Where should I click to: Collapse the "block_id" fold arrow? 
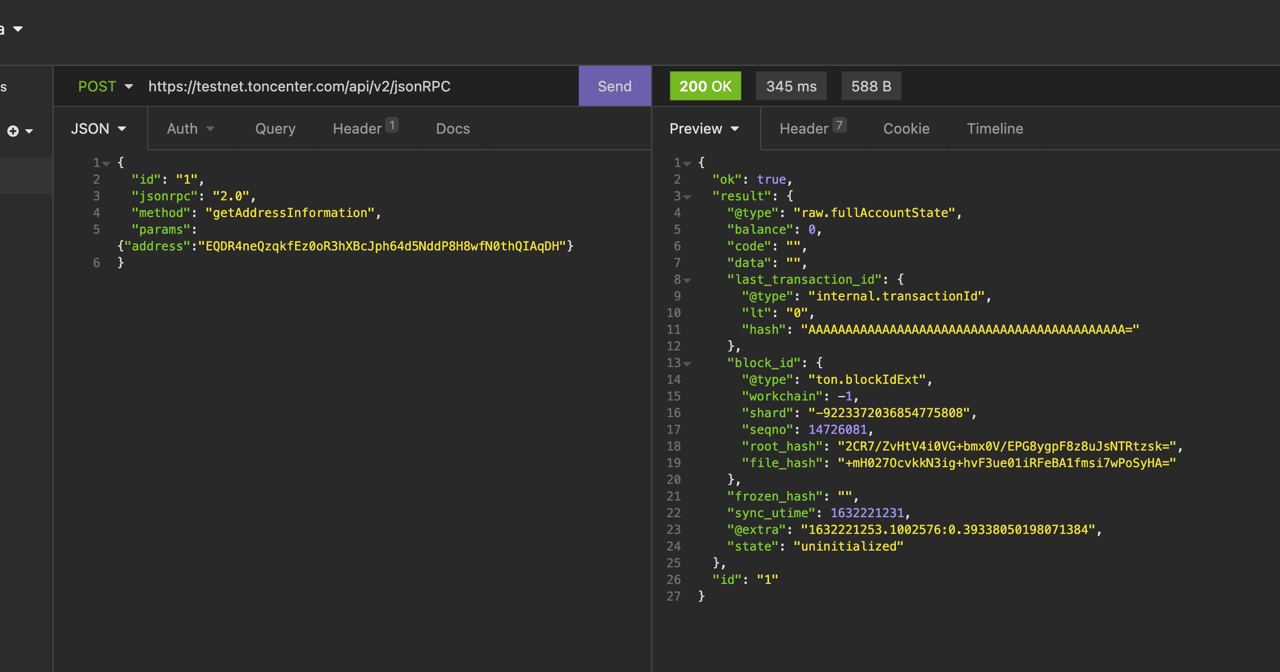click(x=687, y=363)
